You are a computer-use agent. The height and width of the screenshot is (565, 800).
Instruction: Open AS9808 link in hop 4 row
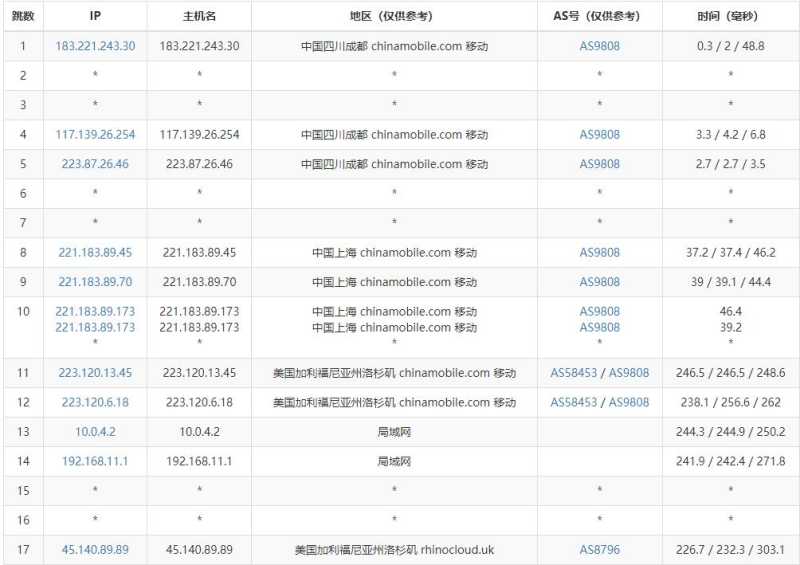pyautogui.click(x=599, y=135)
